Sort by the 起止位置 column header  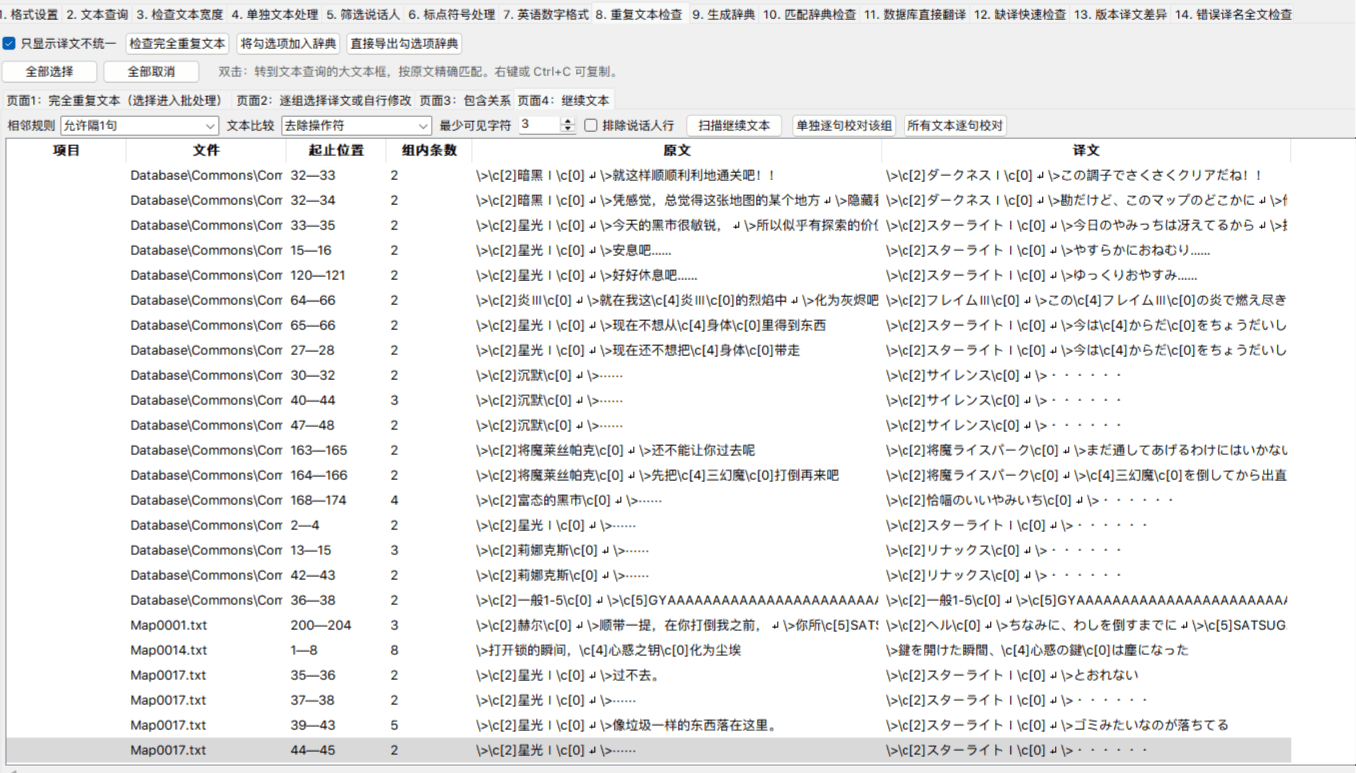(336, 150)
